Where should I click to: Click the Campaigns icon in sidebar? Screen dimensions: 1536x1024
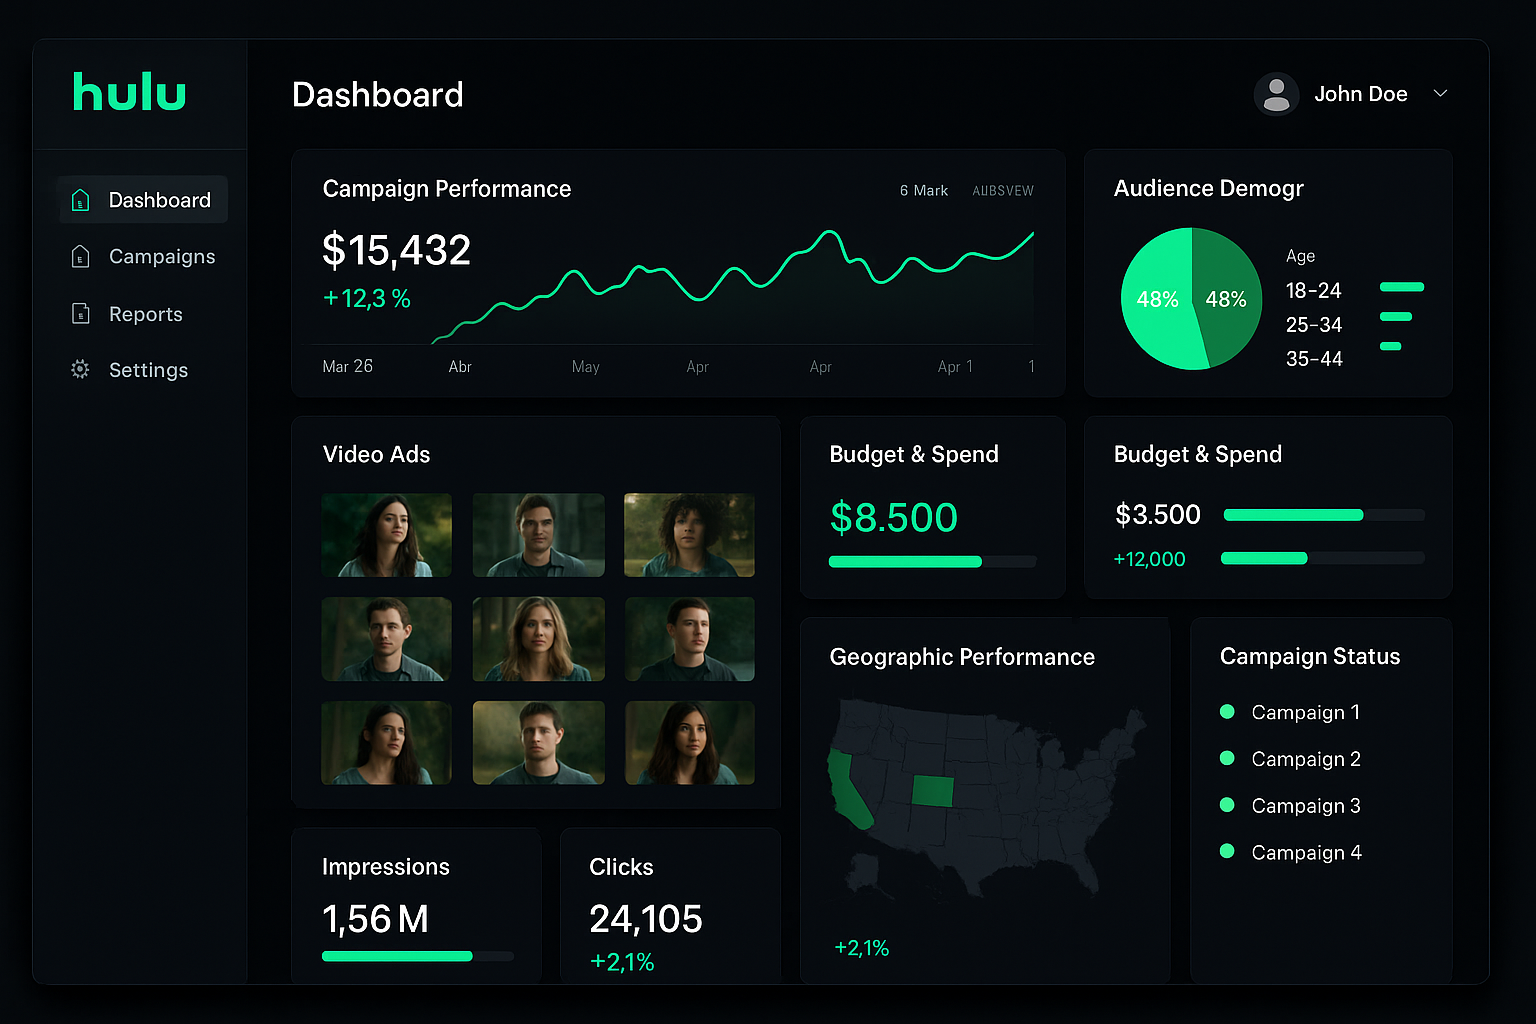pos(81,257)
